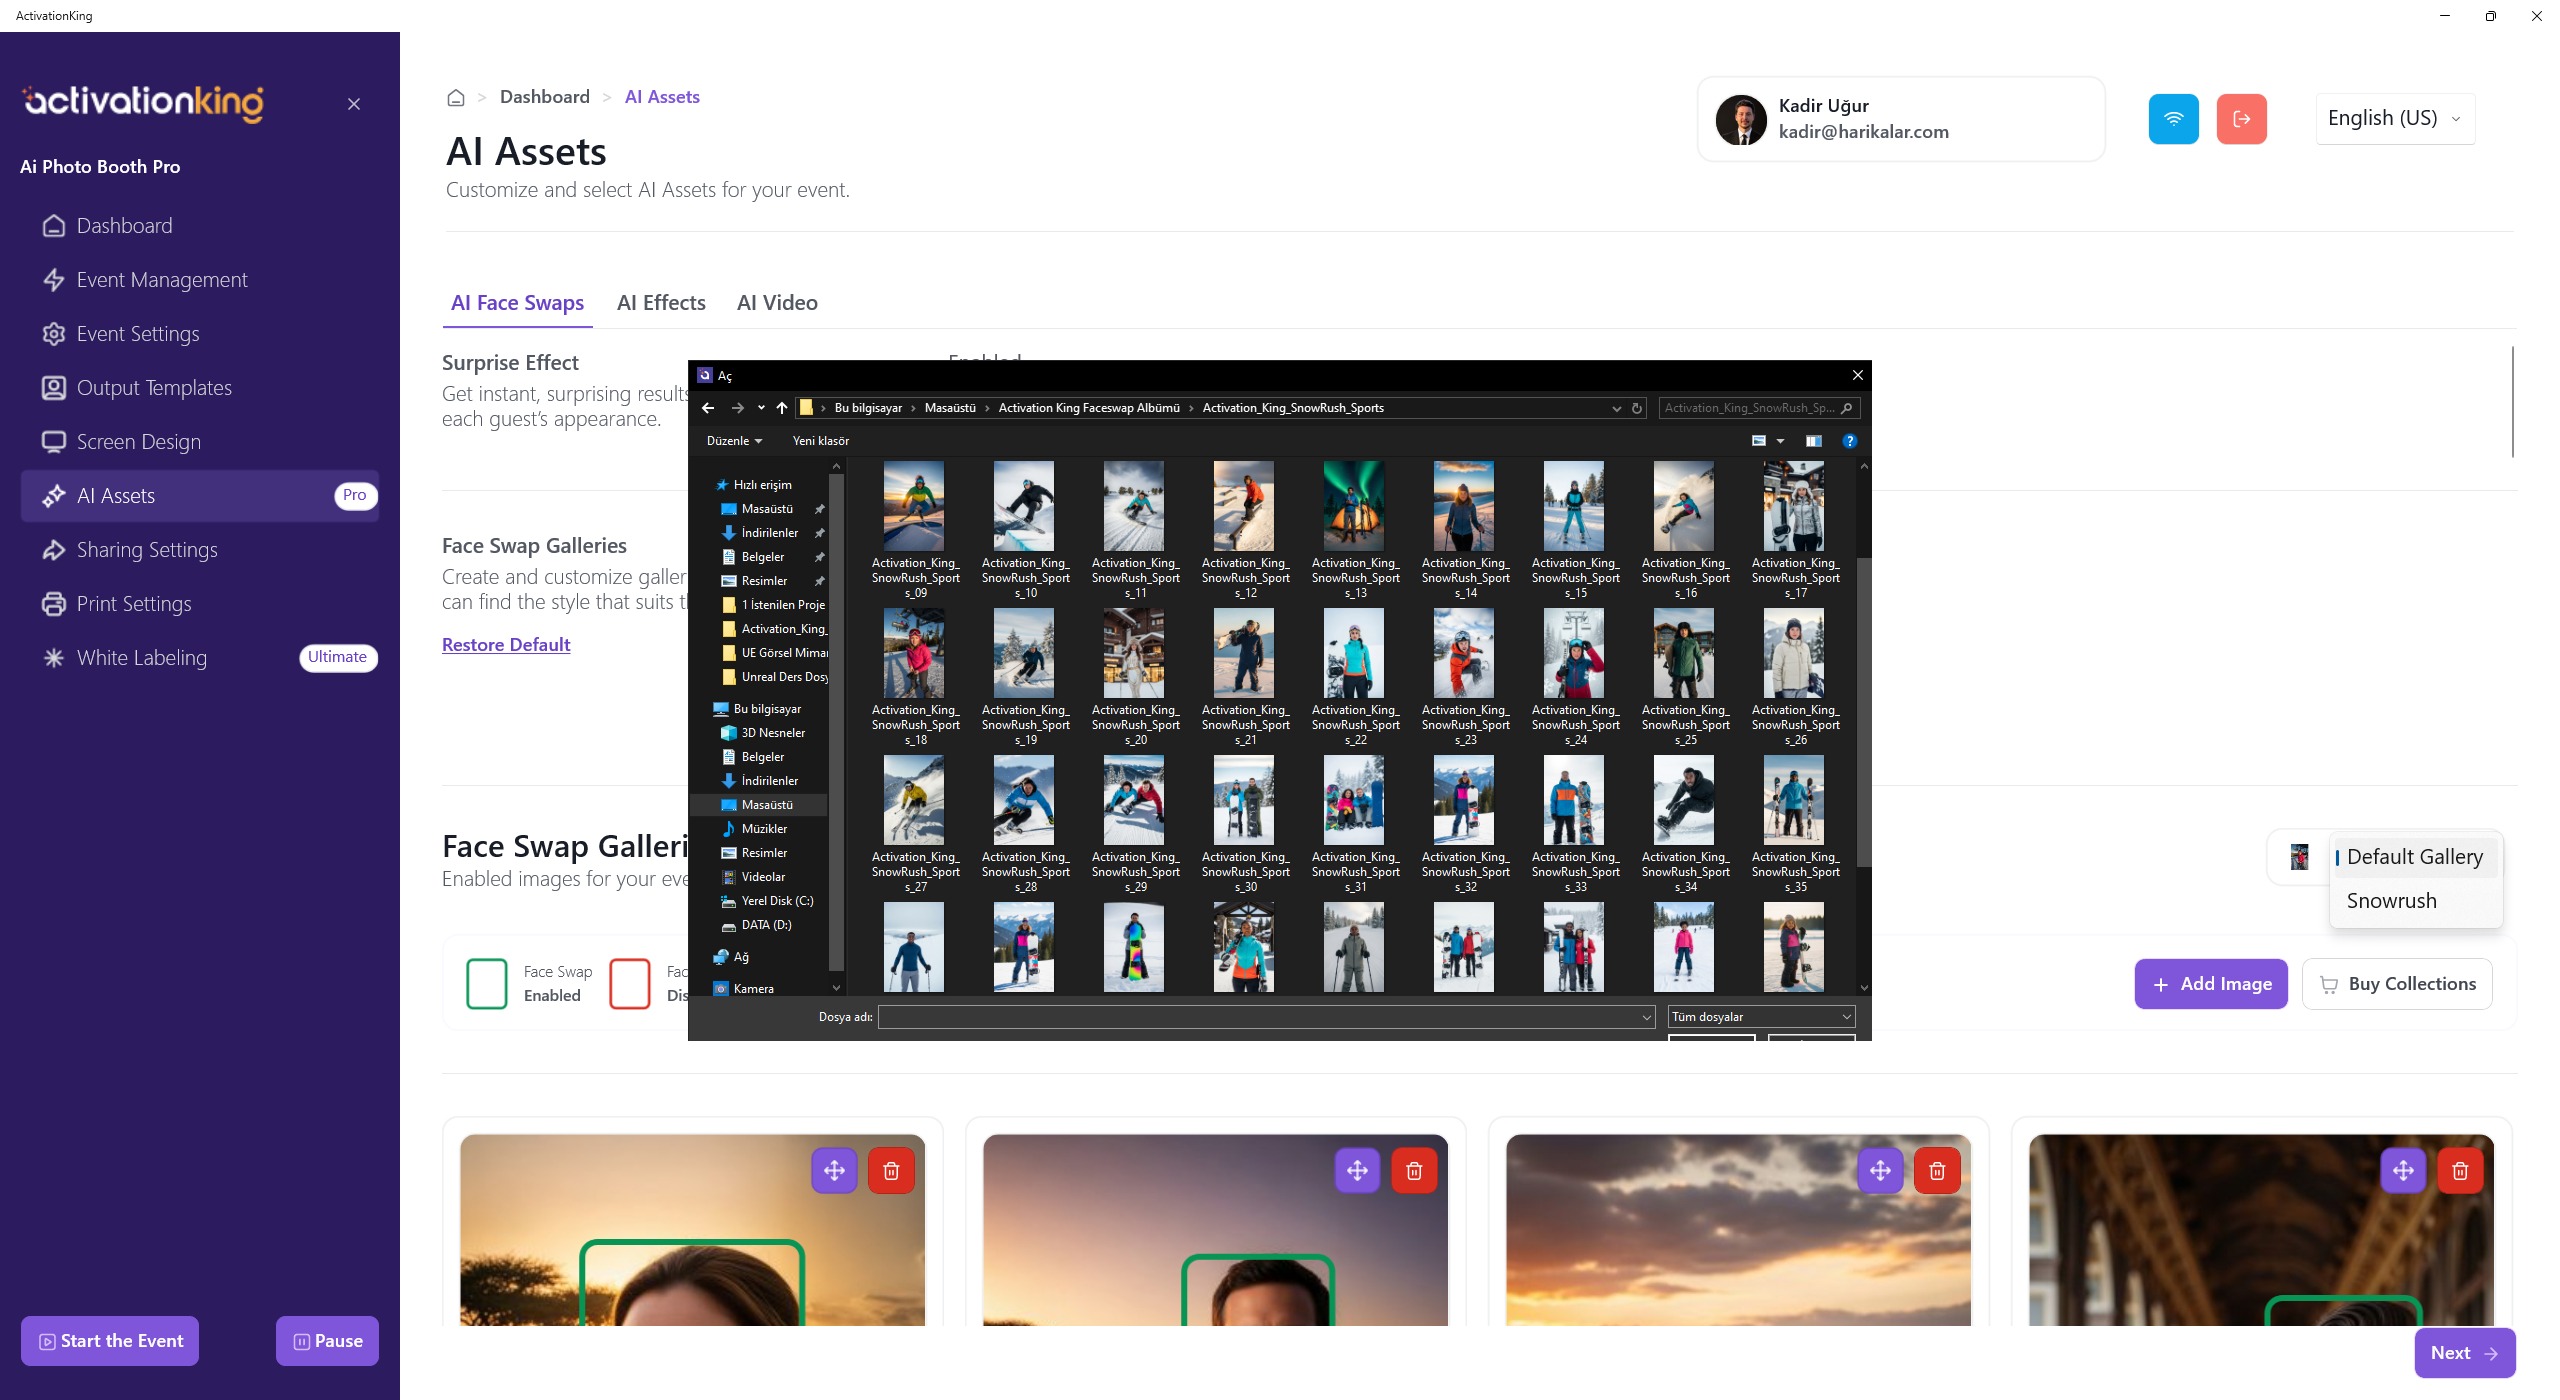This screenshot has width=2560, height=1400.
Task: Open Screen Design in the sidebar
Action: click(x=138, y=442)
